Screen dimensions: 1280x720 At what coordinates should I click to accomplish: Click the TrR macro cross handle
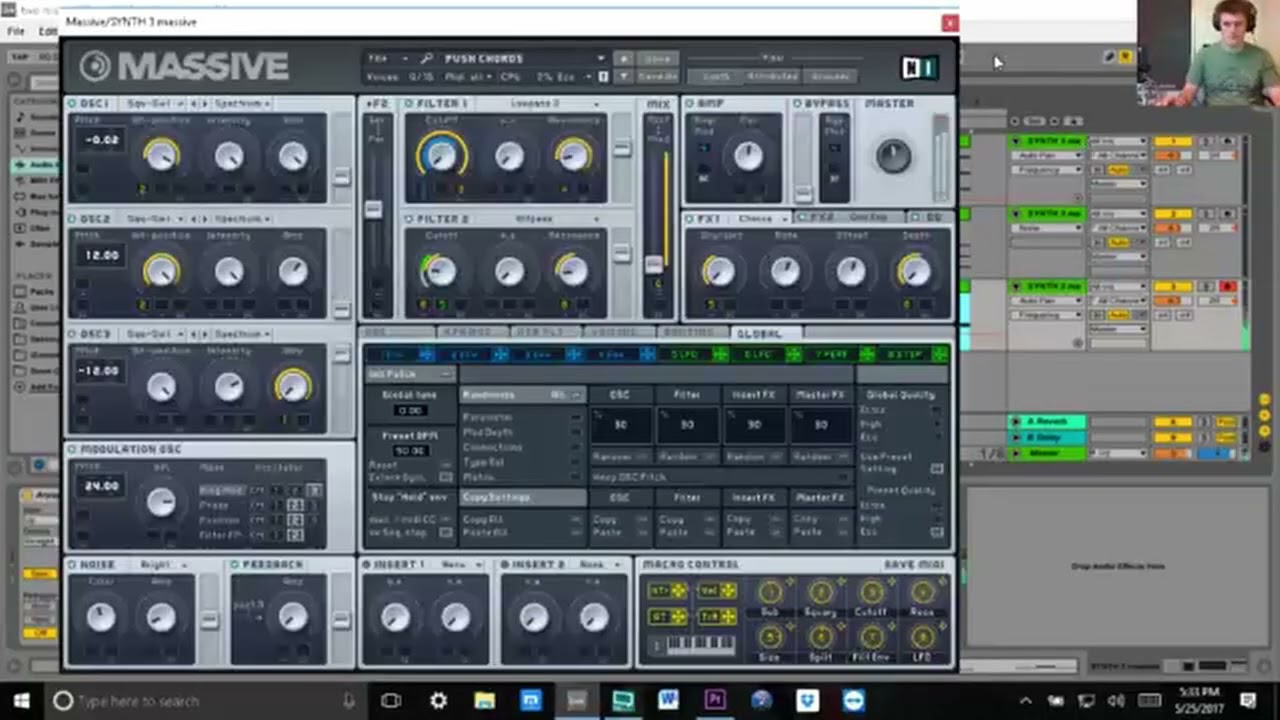pos(727,617)
